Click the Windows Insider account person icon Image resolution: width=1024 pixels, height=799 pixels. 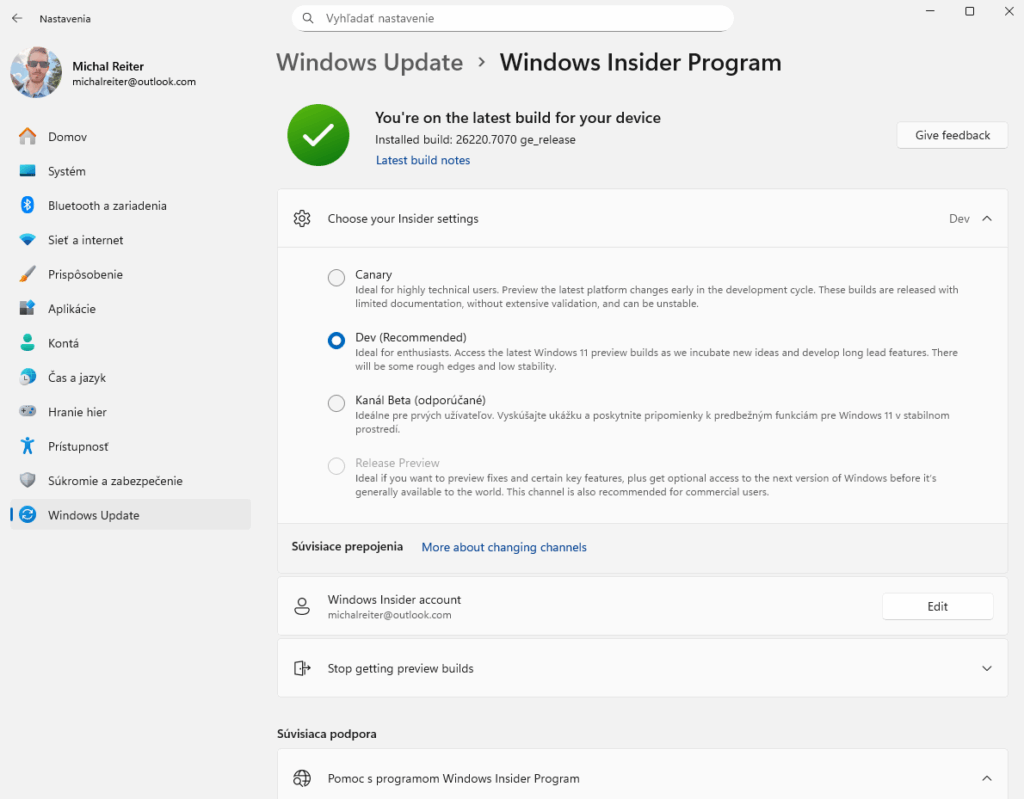click(x=302, y=605)
